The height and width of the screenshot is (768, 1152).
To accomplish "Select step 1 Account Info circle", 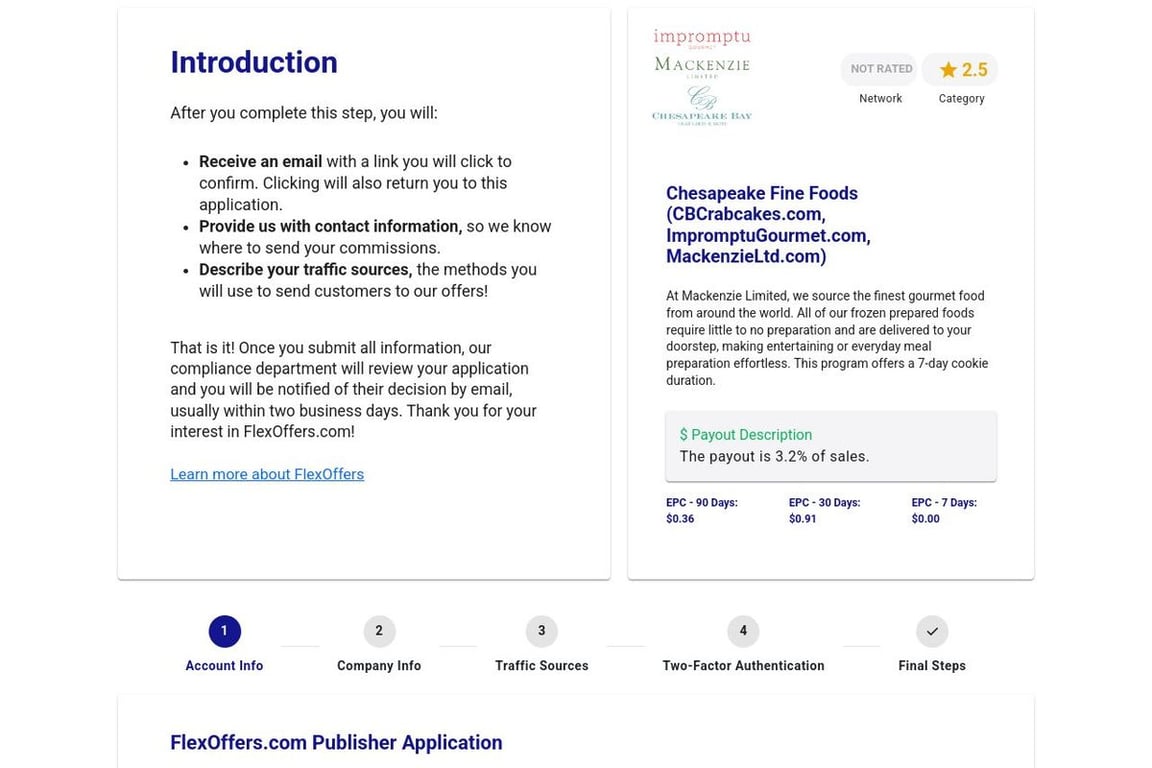I will click(x=224, y=631).
